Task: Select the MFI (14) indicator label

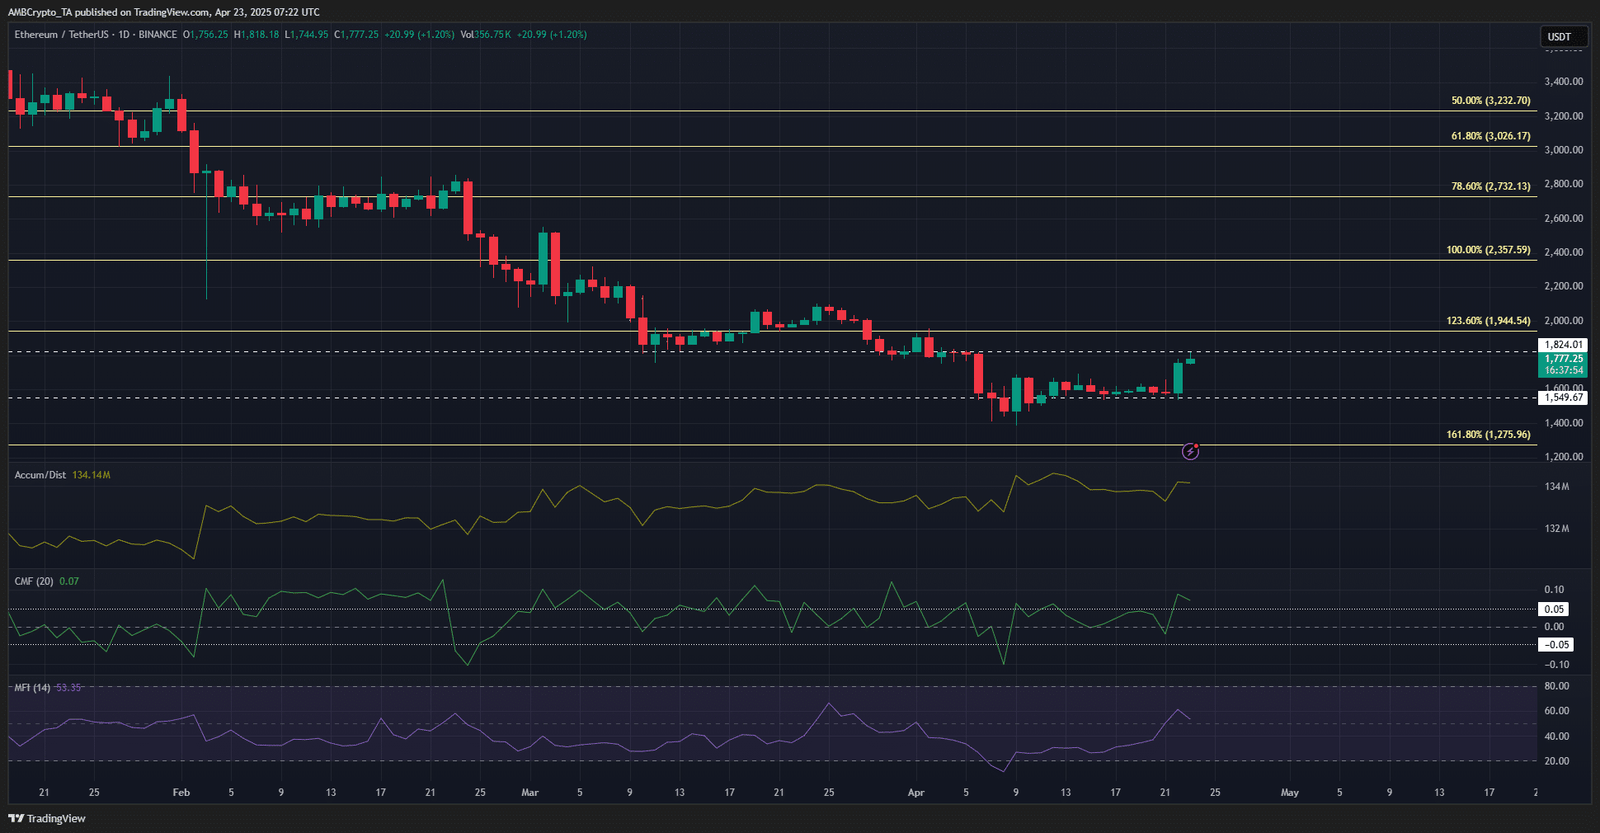Action: (x=32, y=688)
